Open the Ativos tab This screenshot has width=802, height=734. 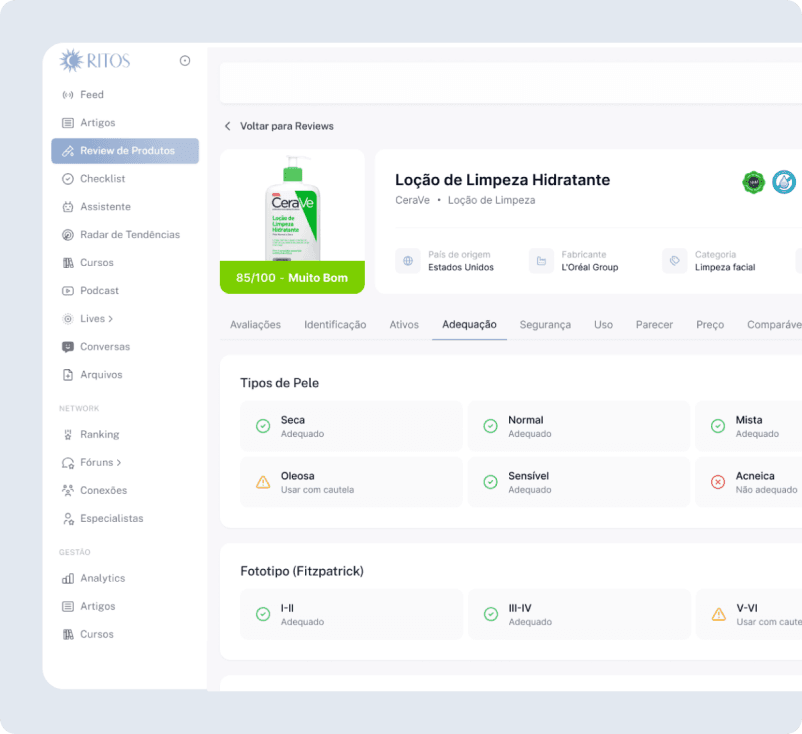click(404, 325)
